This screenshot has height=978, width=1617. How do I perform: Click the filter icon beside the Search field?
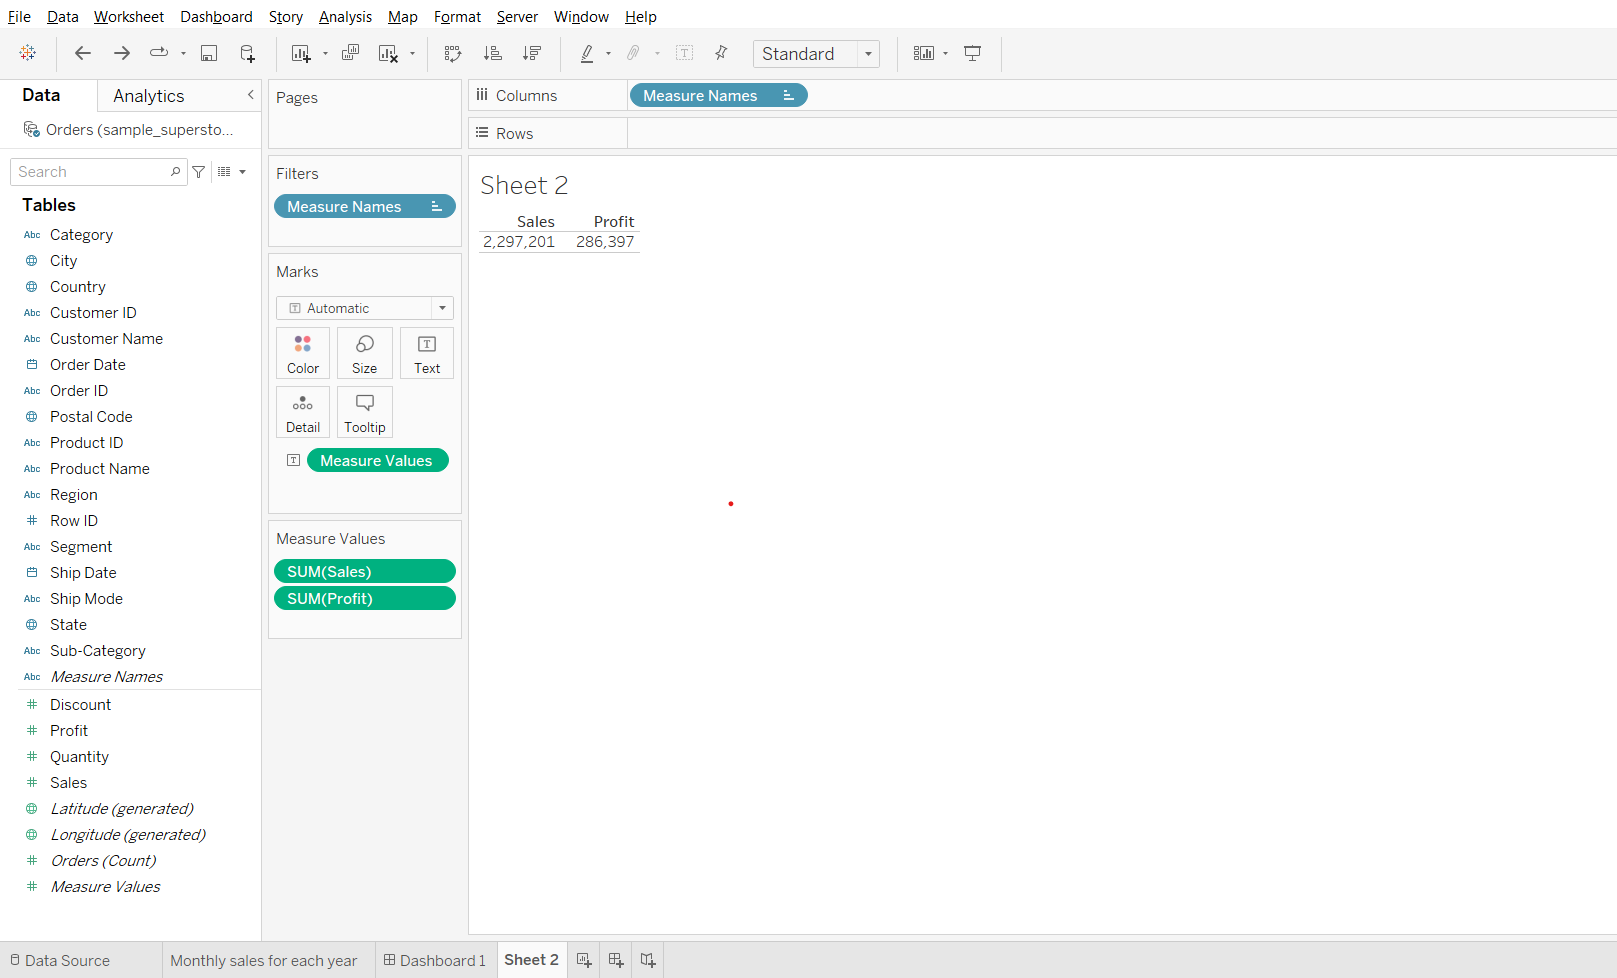point(199,172)
